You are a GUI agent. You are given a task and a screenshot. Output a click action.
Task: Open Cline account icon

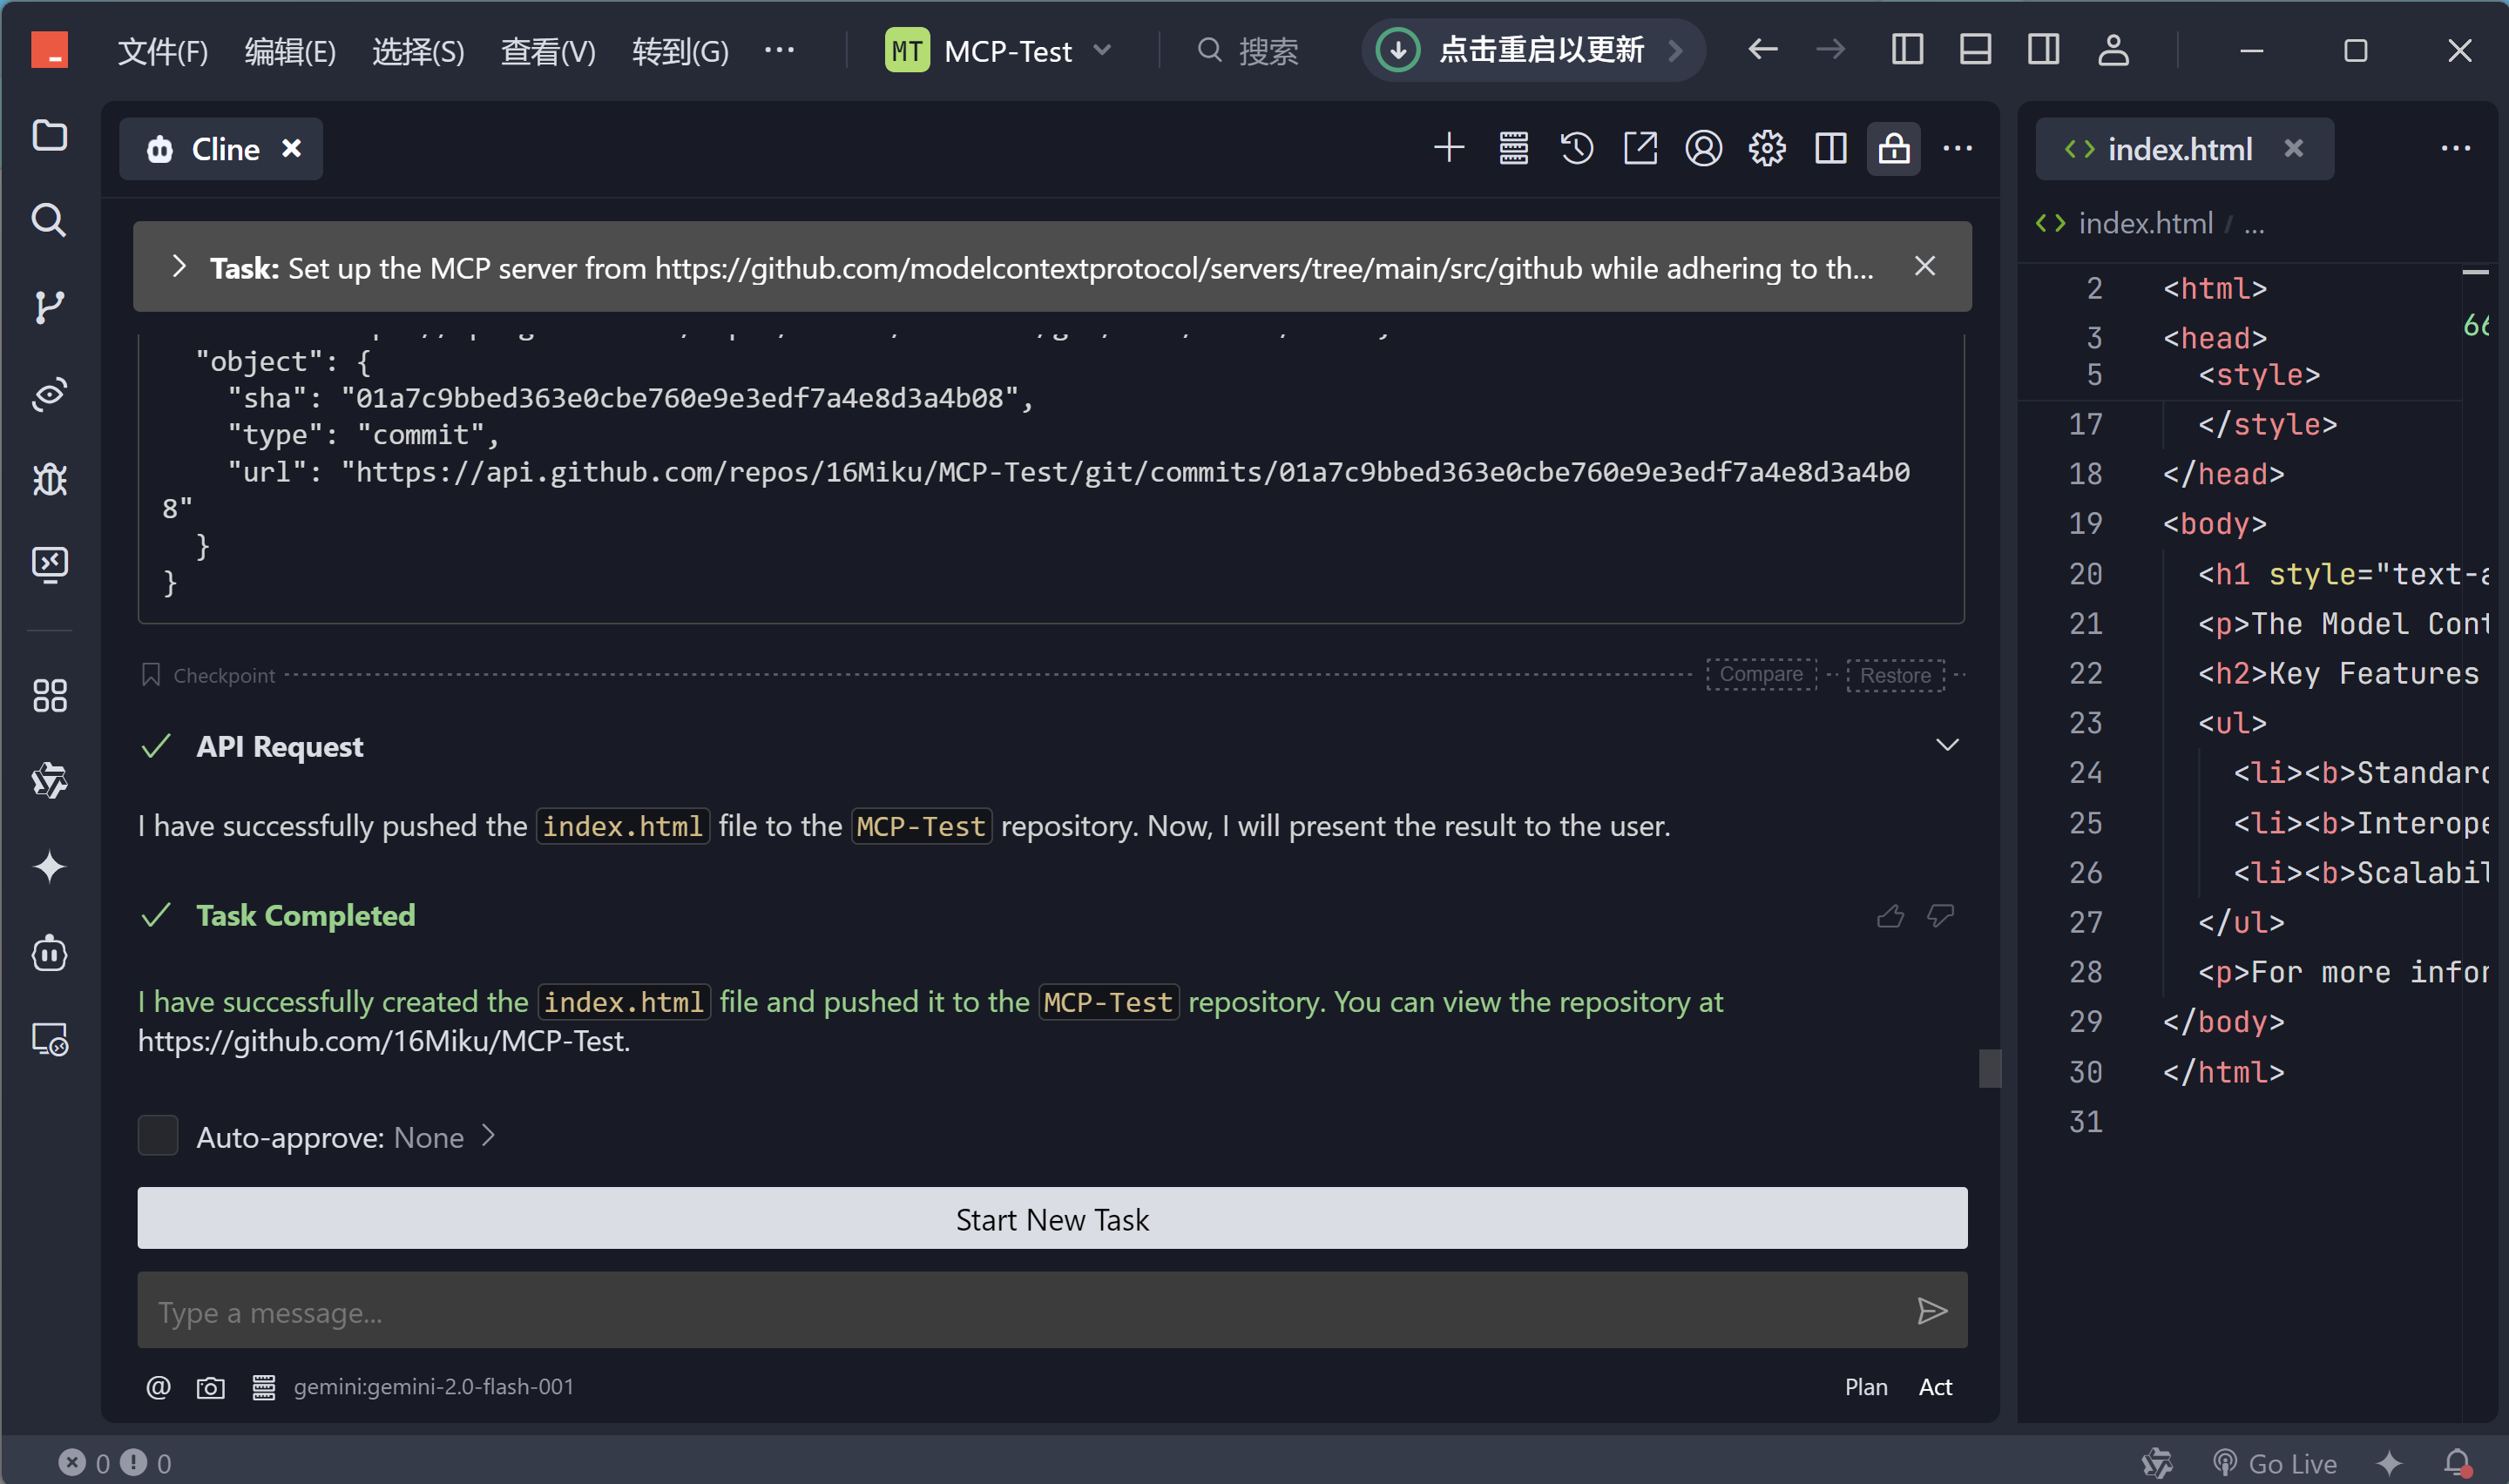pyautogui.click(x=1703, y=149)
